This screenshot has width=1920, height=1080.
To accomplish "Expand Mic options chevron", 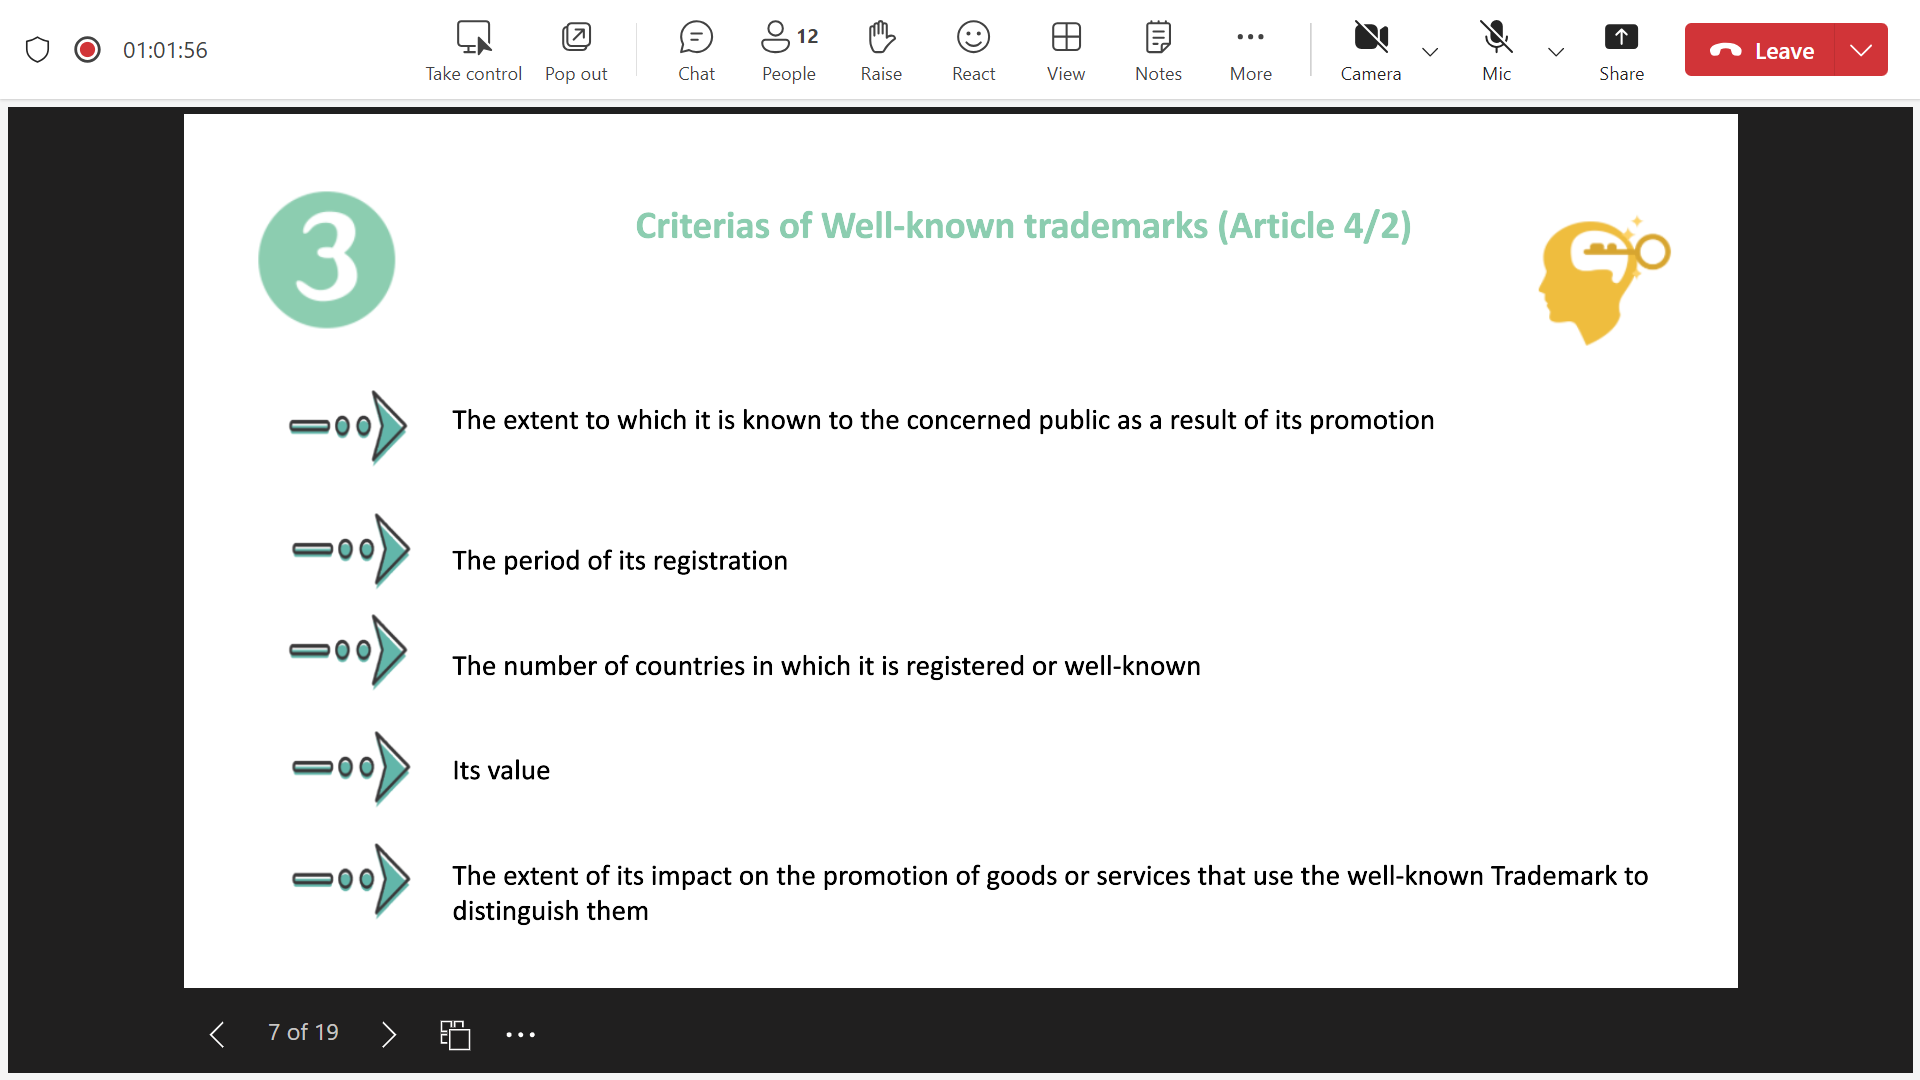I will (x=1556, y=52).
